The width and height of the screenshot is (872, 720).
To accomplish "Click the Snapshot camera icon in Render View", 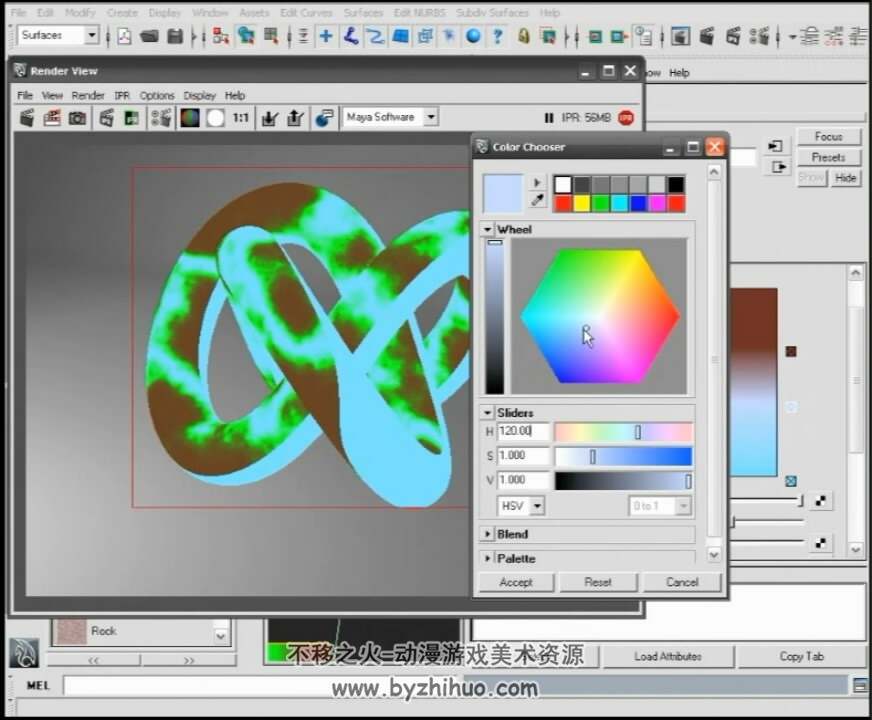I will pyautogui.click(x=77, y=118).
